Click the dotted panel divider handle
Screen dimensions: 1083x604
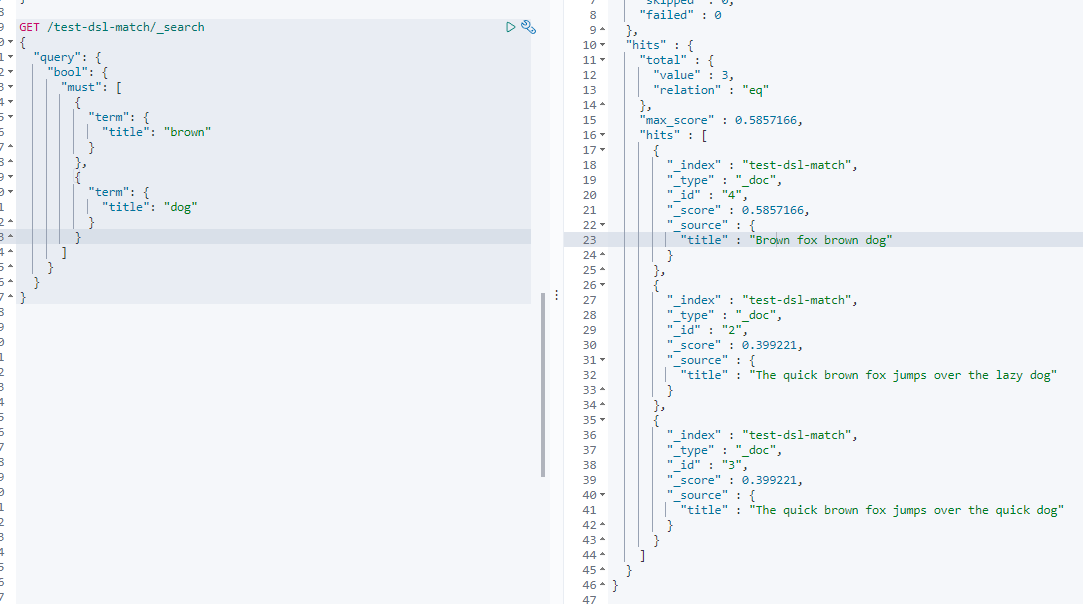556,294
